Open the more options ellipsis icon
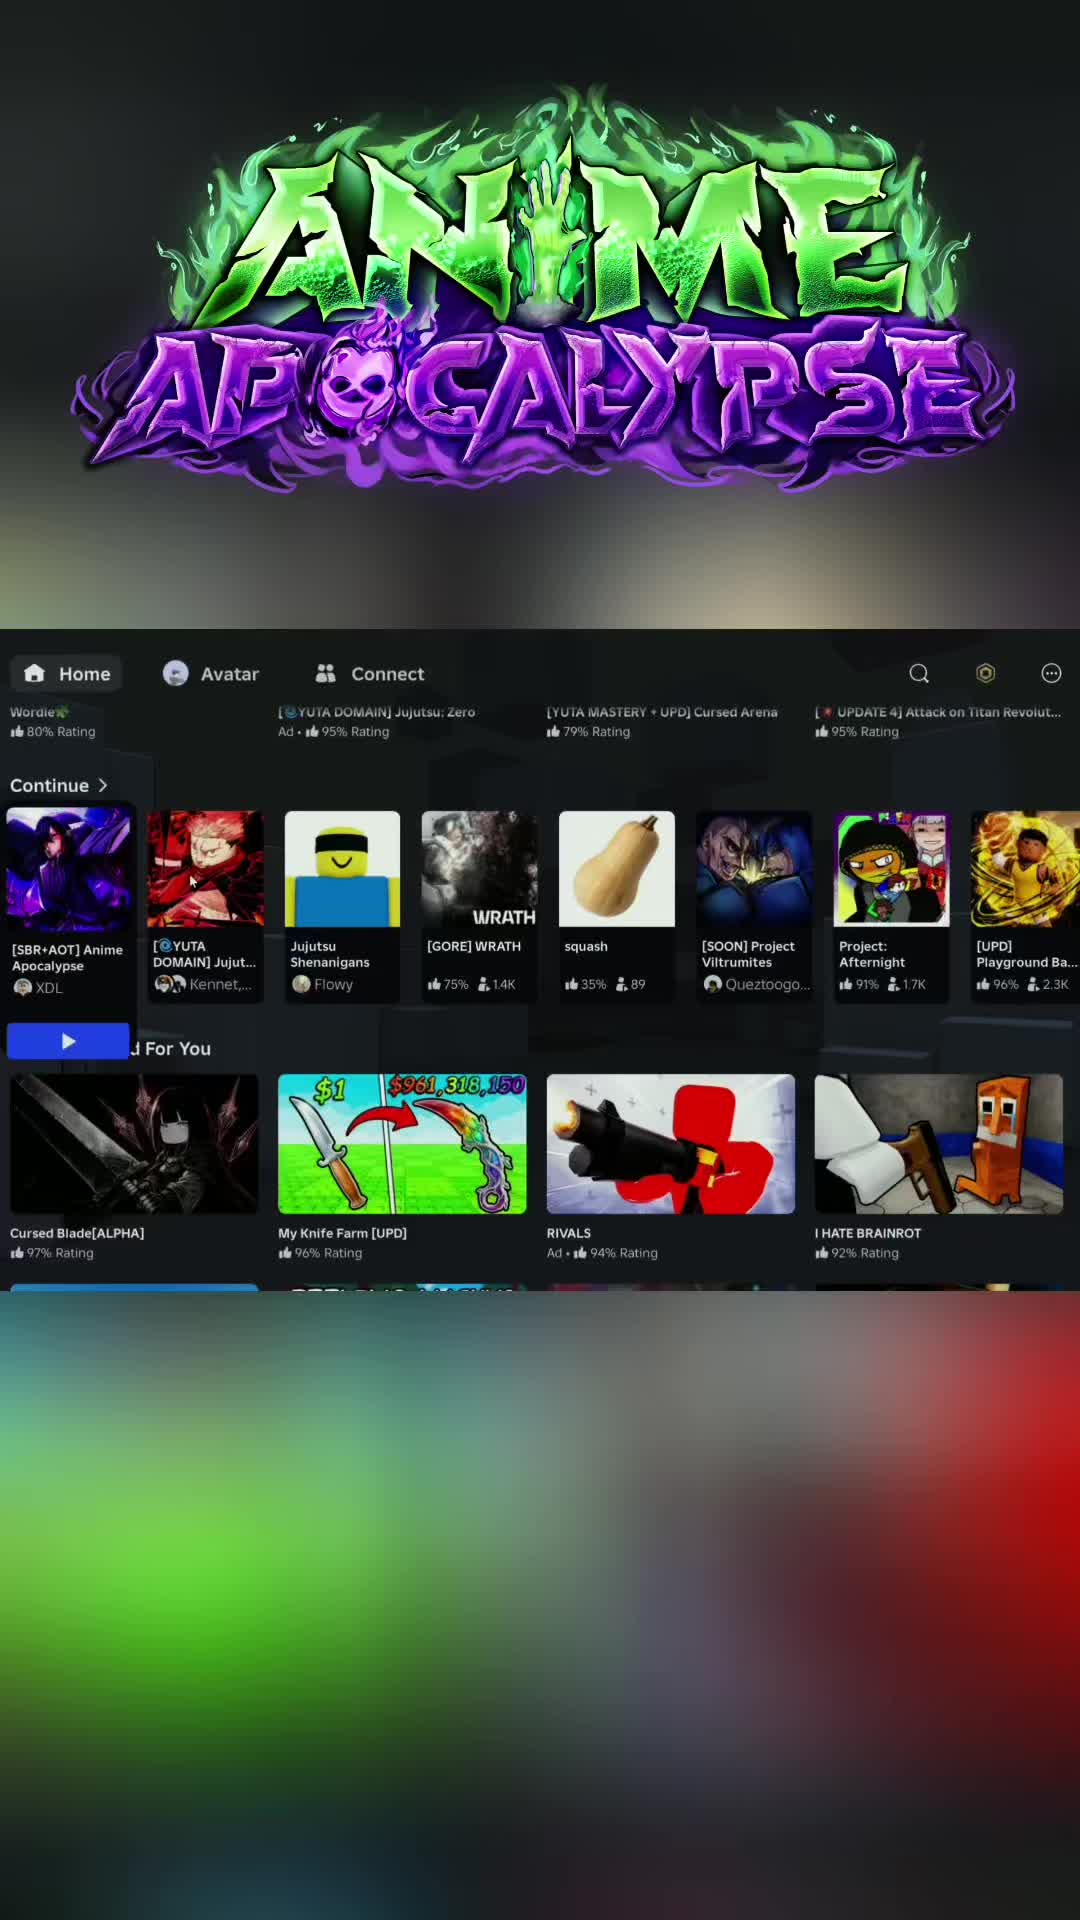 pos(1051,673)
